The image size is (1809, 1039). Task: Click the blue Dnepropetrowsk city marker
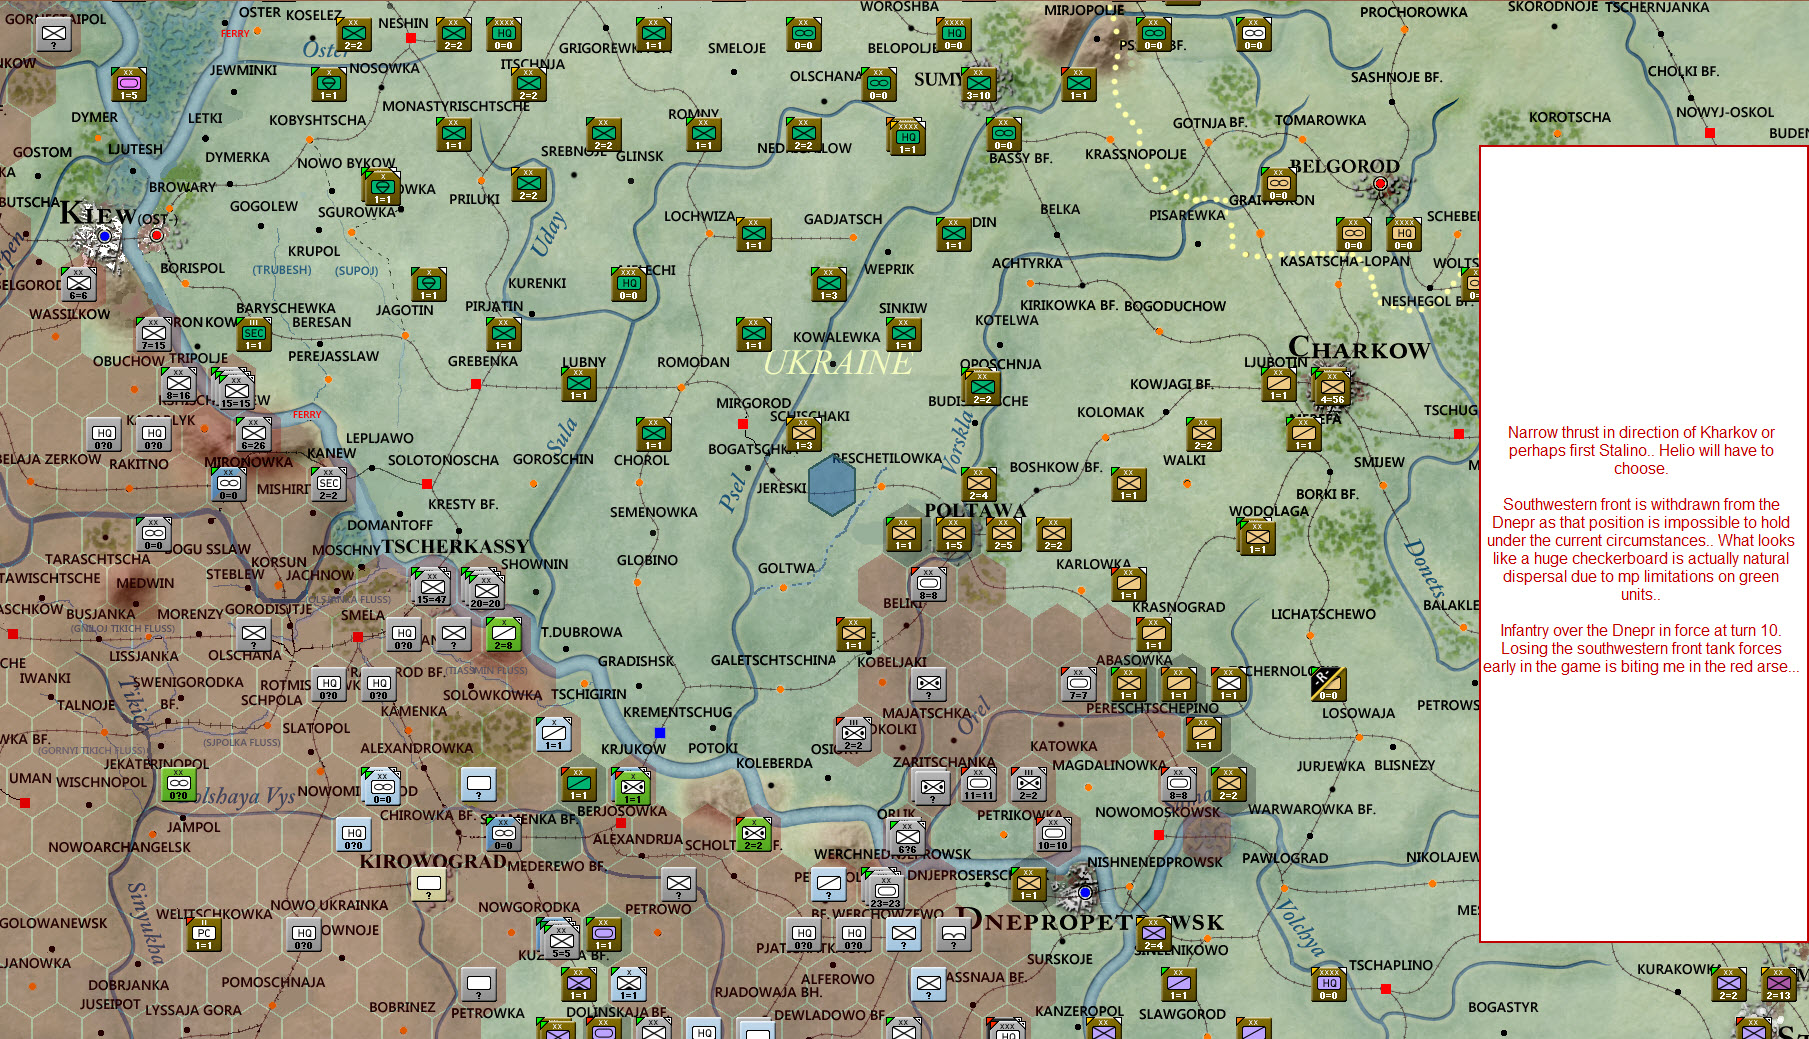1085,892
